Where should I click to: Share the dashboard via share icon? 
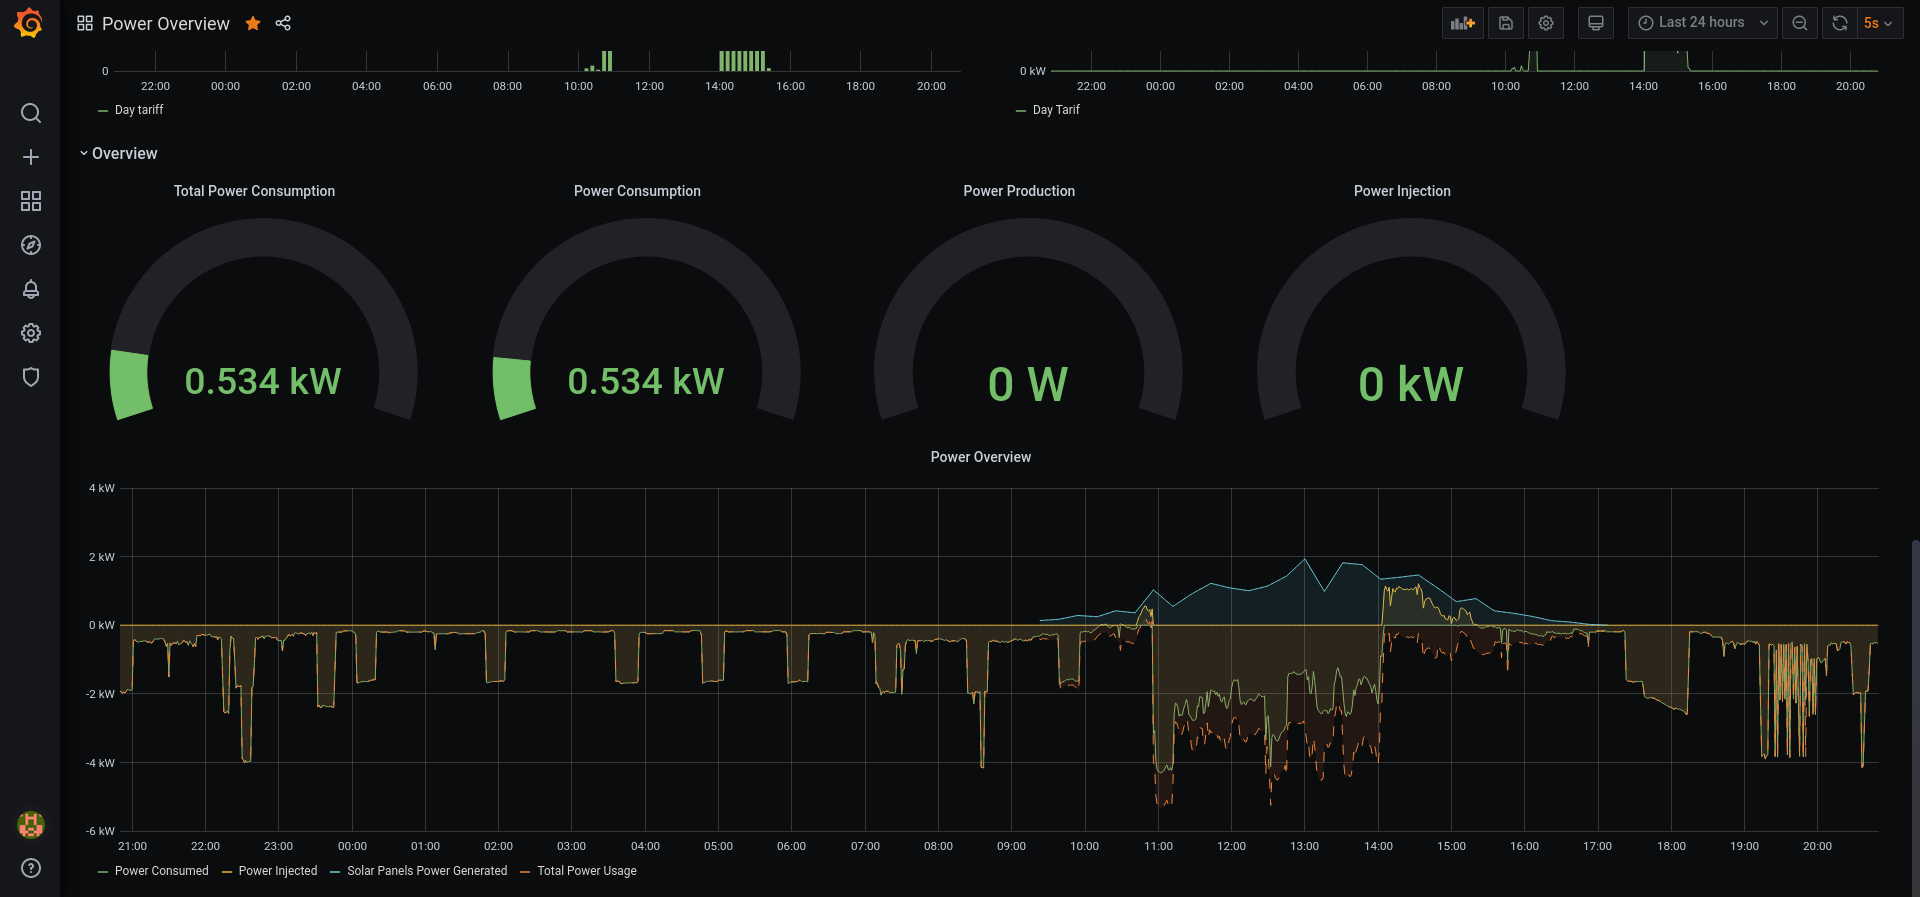click(x=283, y=23)
